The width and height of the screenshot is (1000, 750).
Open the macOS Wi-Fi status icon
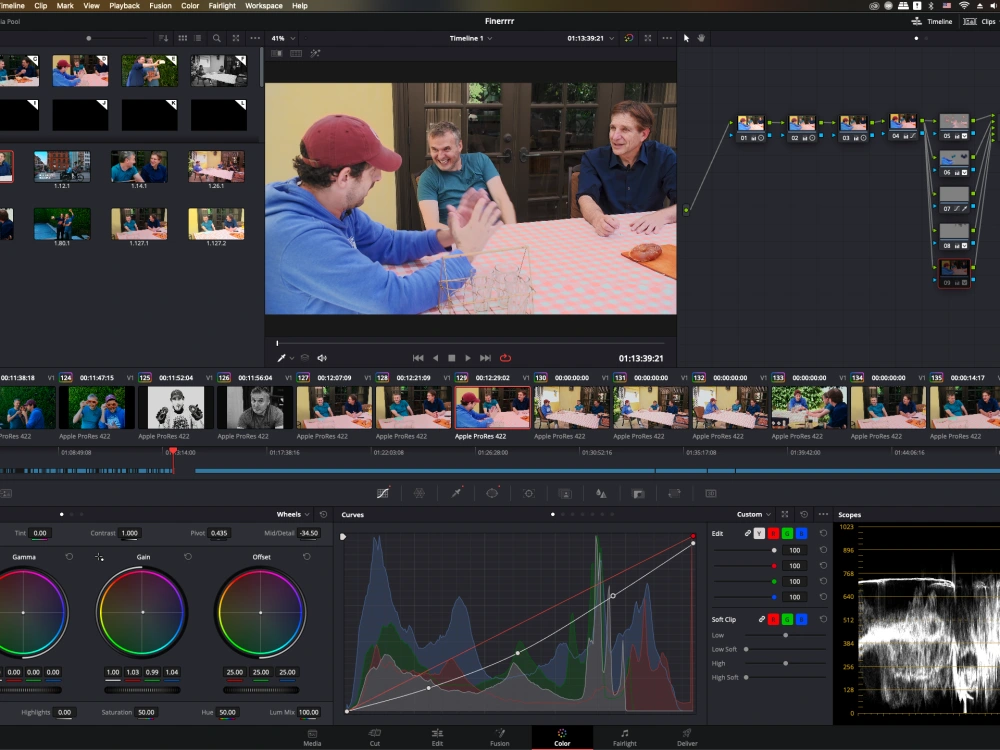coord(964,6)
